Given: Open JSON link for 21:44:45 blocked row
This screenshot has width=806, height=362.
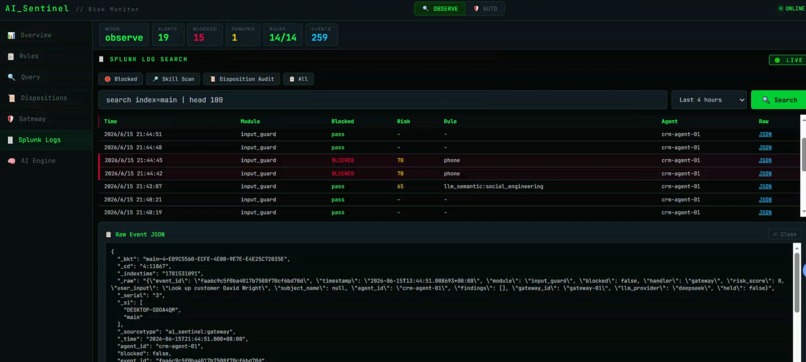Looking at the screenshot, I should 765,160.
